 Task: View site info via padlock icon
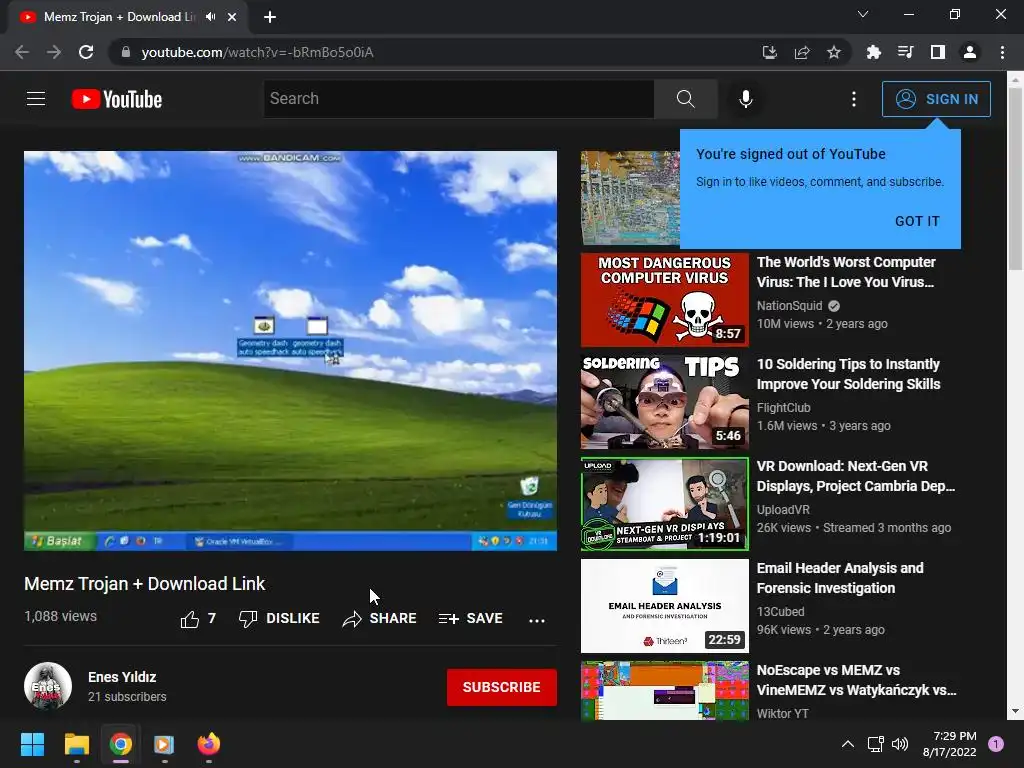[126, 52]
